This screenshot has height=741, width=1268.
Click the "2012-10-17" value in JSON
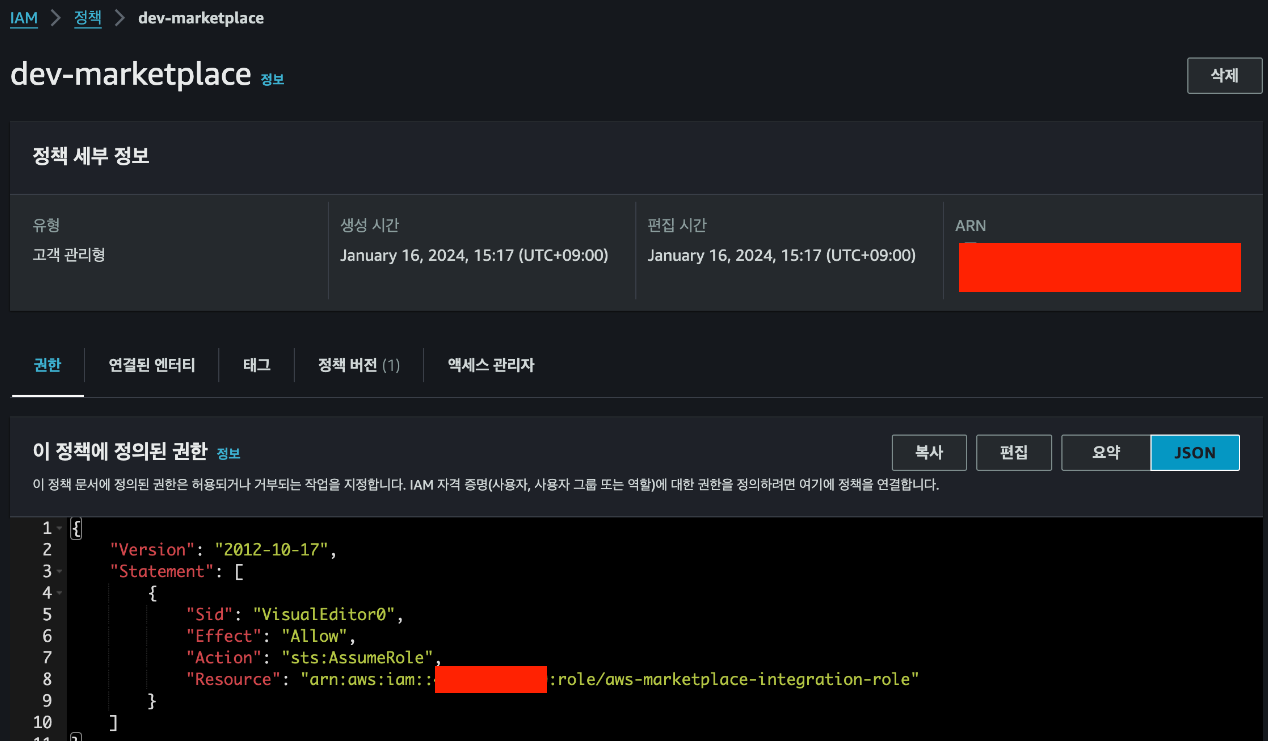(x=273, y=550)
